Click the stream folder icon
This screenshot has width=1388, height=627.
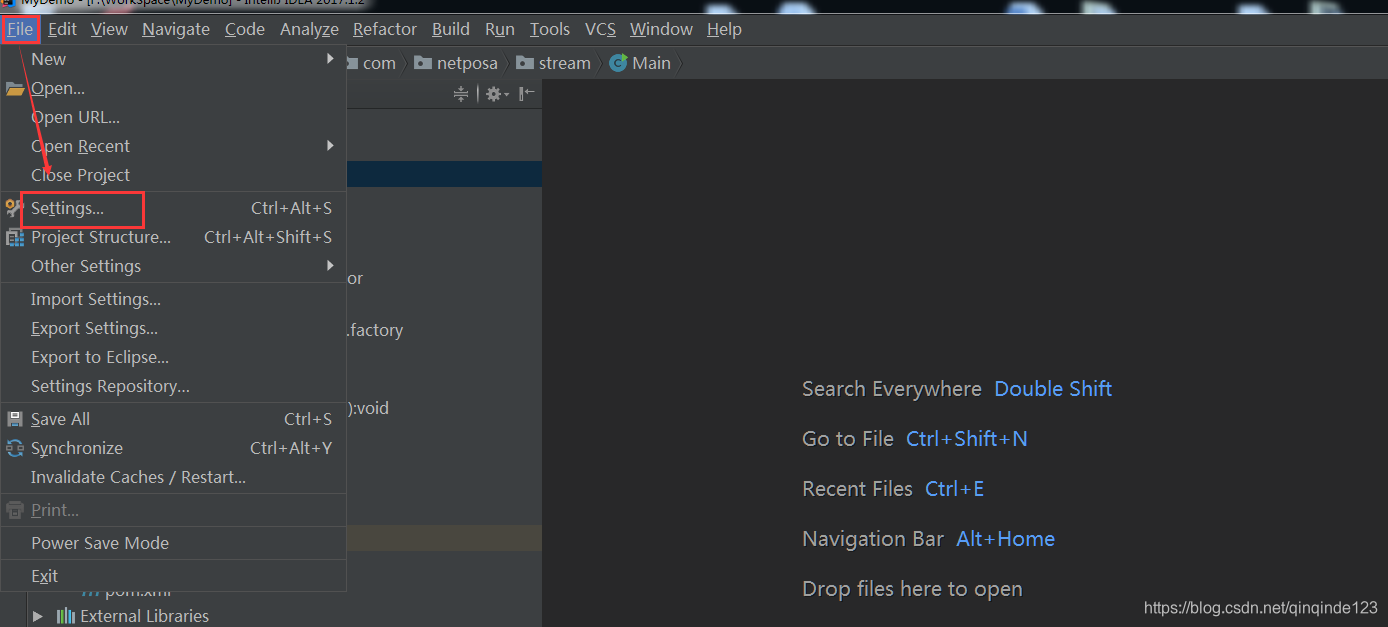[x=525, y=63]
